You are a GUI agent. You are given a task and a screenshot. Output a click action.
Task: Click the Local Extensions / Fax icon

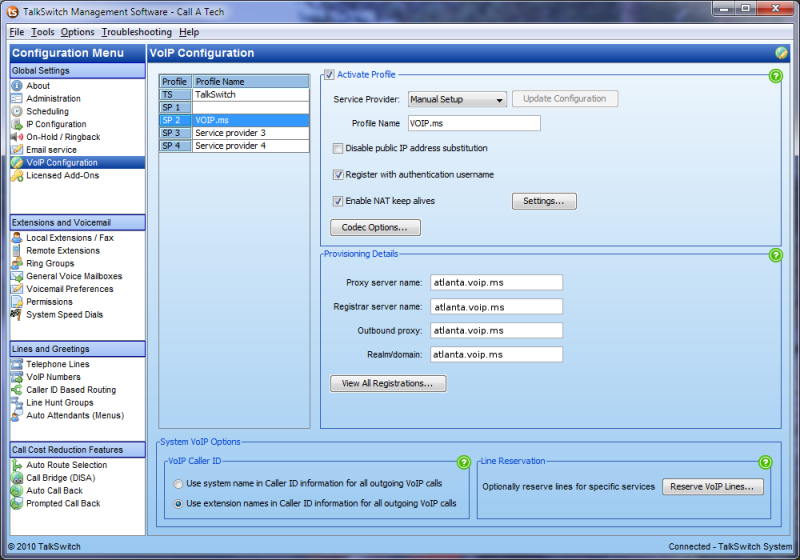17,238
